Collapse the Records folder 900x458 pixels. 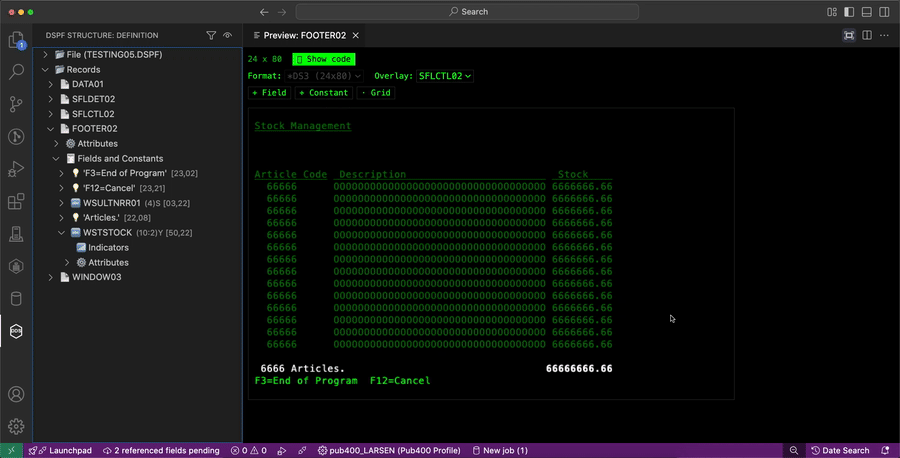[x=45, y=69]
